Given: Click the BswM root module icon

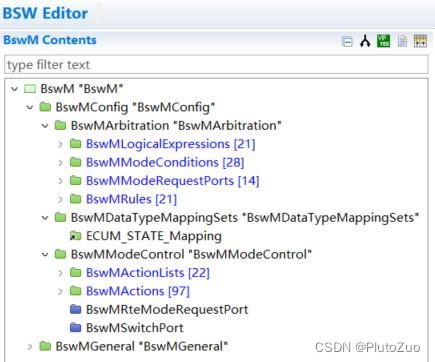Looking at the screenshot, I should tap(30, 89).
